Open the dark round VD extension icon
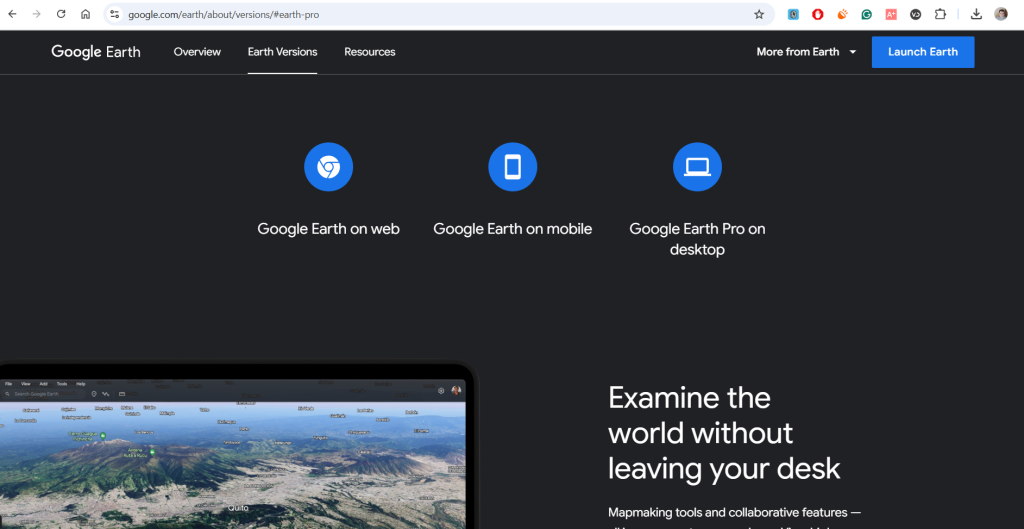This screenshot has width=1024, height=529. [916, 14]
